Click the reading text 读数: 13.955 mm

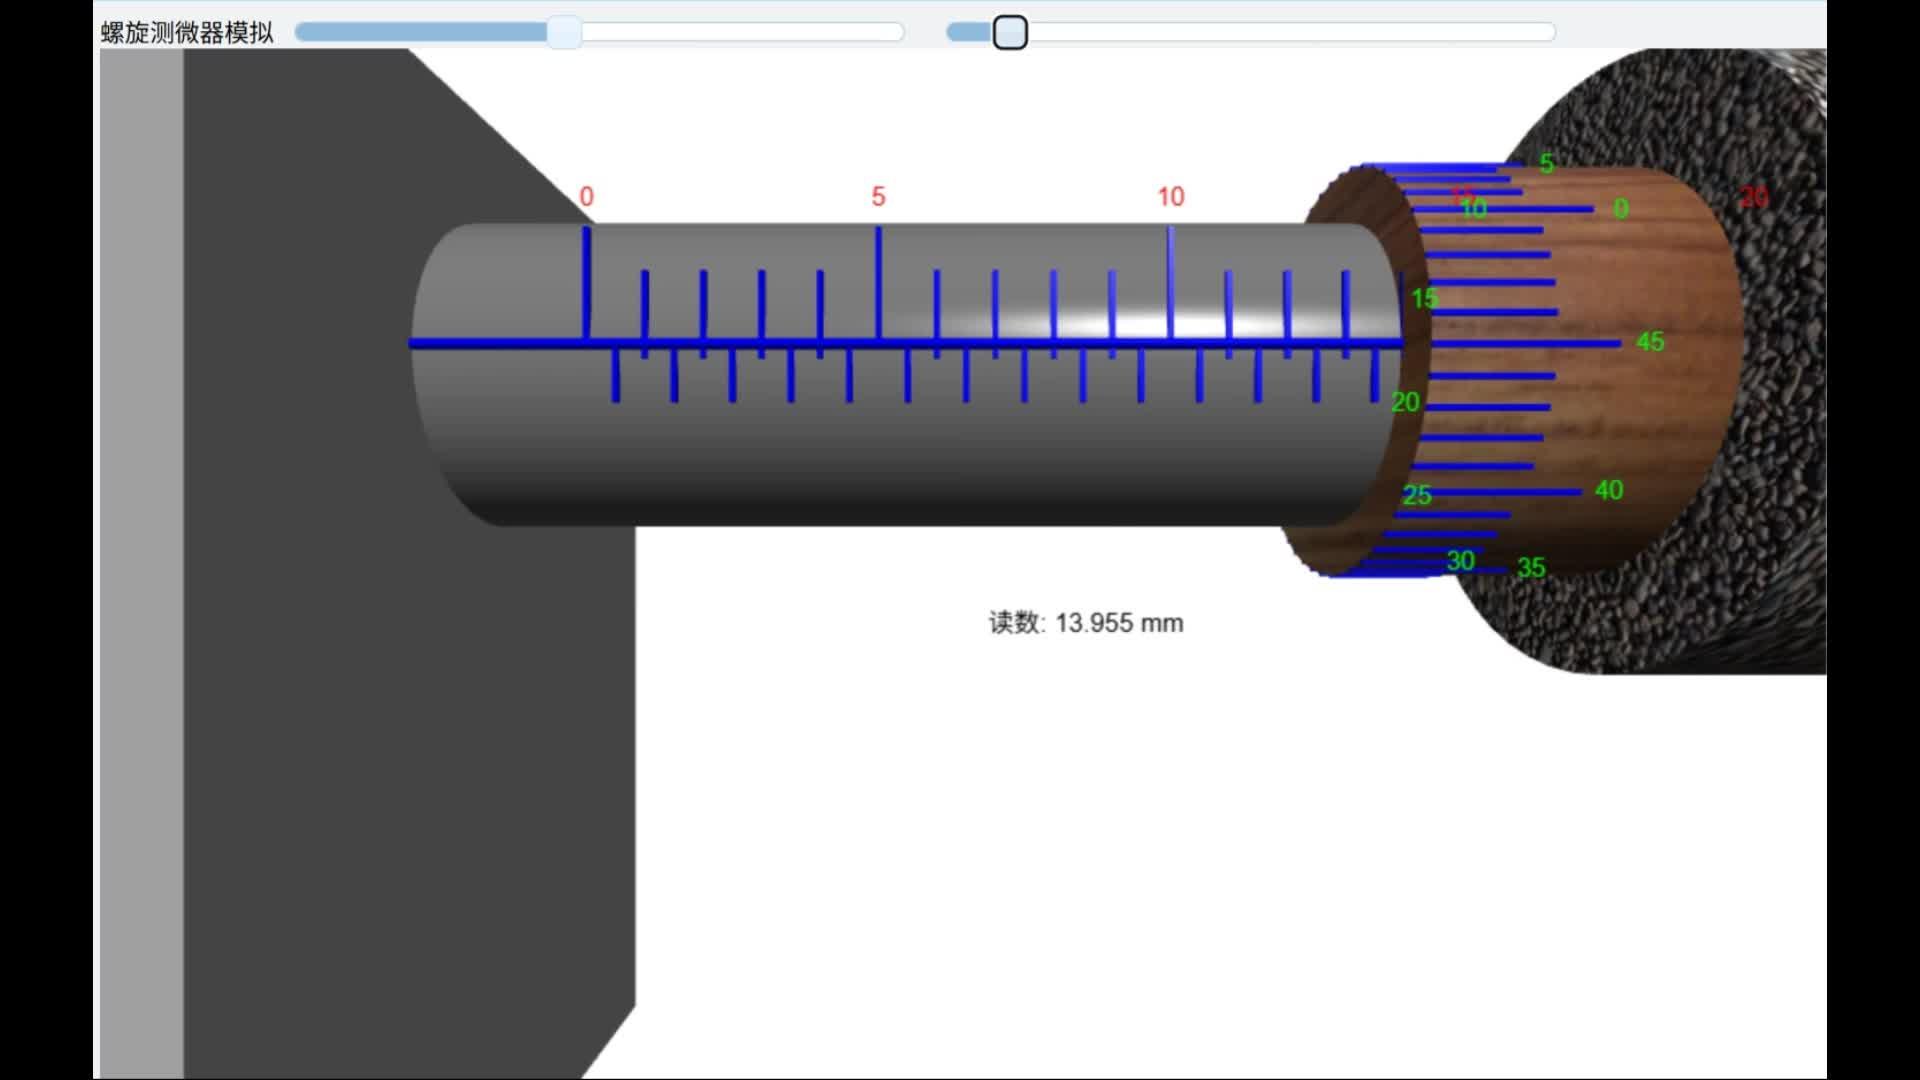point(1086,623)
